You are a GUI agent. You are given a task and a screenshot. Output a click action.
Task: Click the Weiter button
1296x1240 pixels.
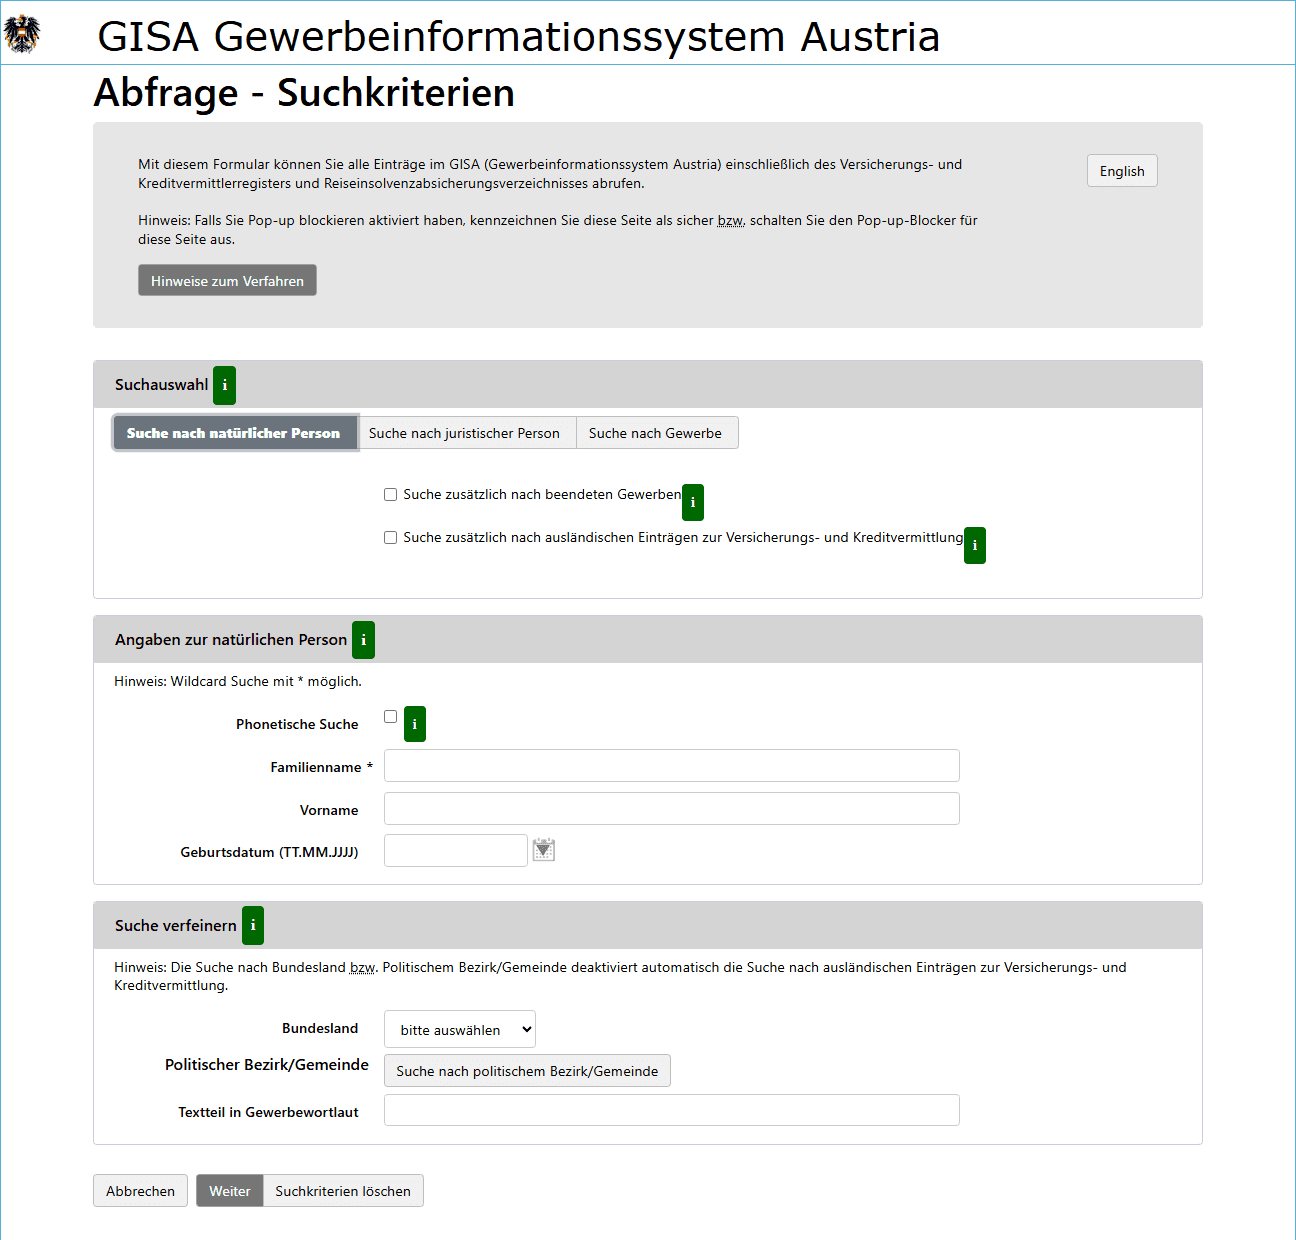pyautogui.click(x=230, y=1191)
